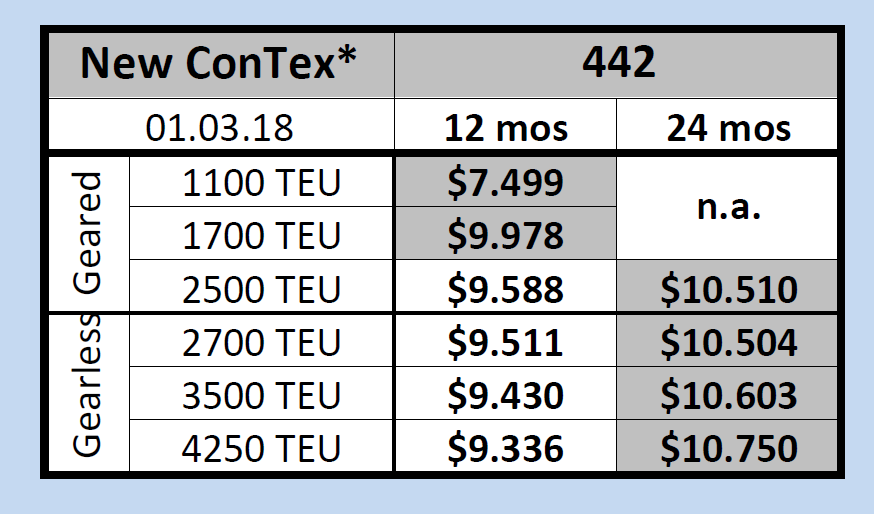Click the 2500 TEU cell
The height and width of the screenshot is (514, 874).
pyautogui.click(x=262, y=289)
